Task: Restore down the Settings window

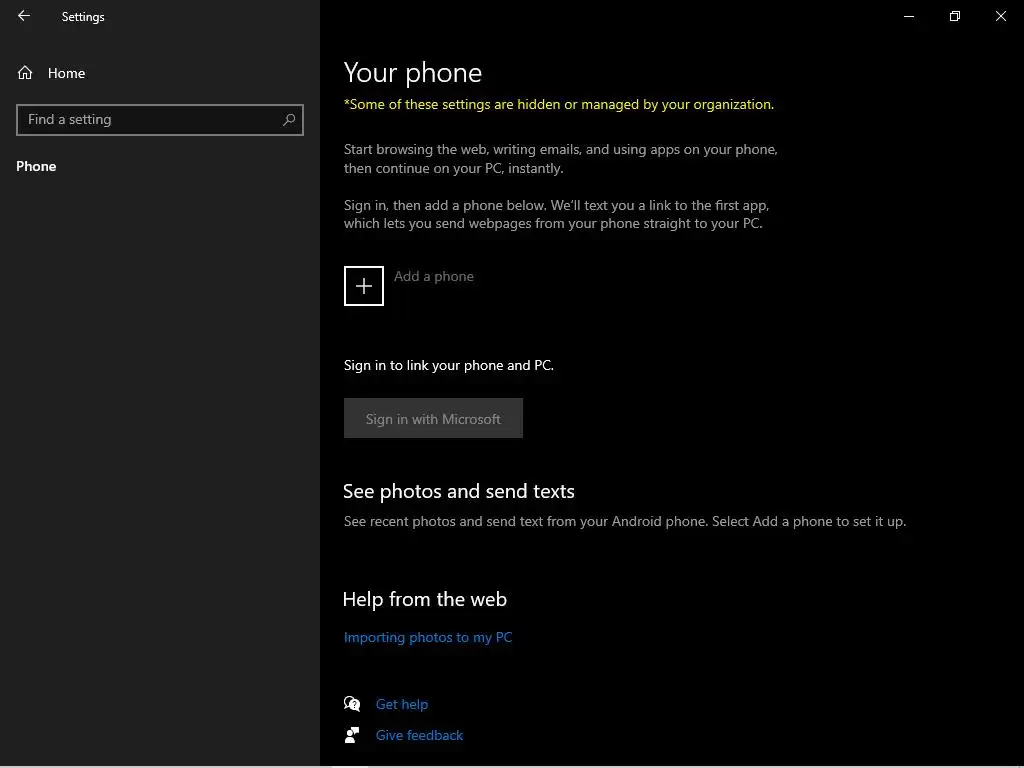Action: point(955,16)
